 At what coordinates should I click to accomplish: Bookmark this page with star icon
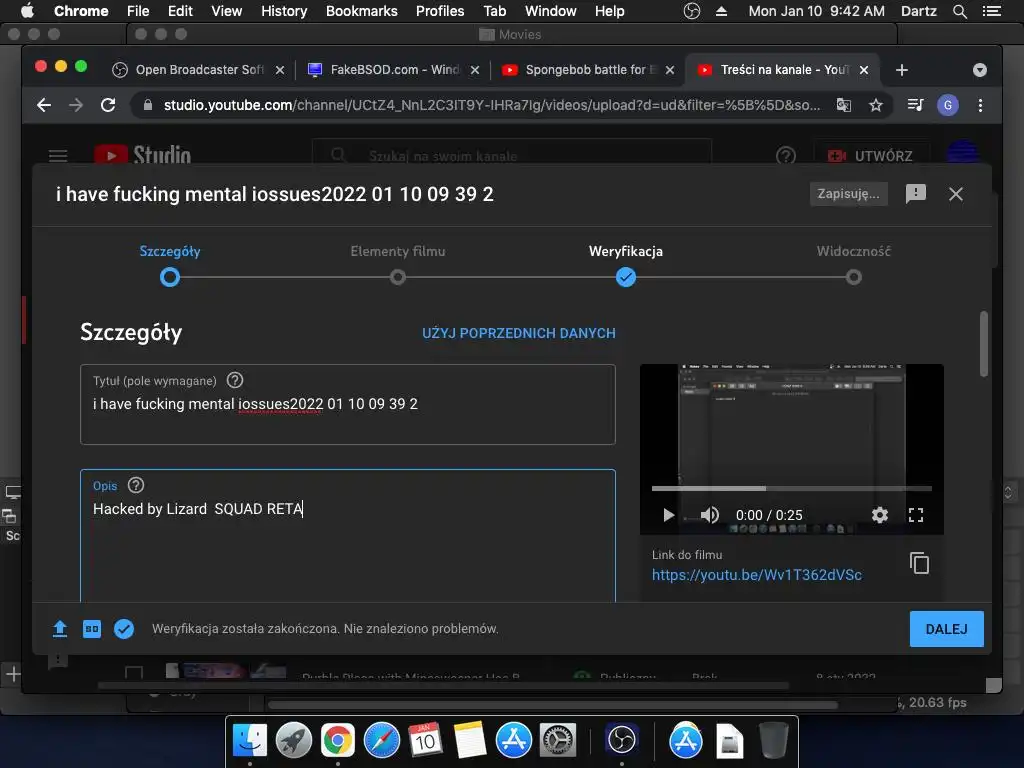click(876, 105)
